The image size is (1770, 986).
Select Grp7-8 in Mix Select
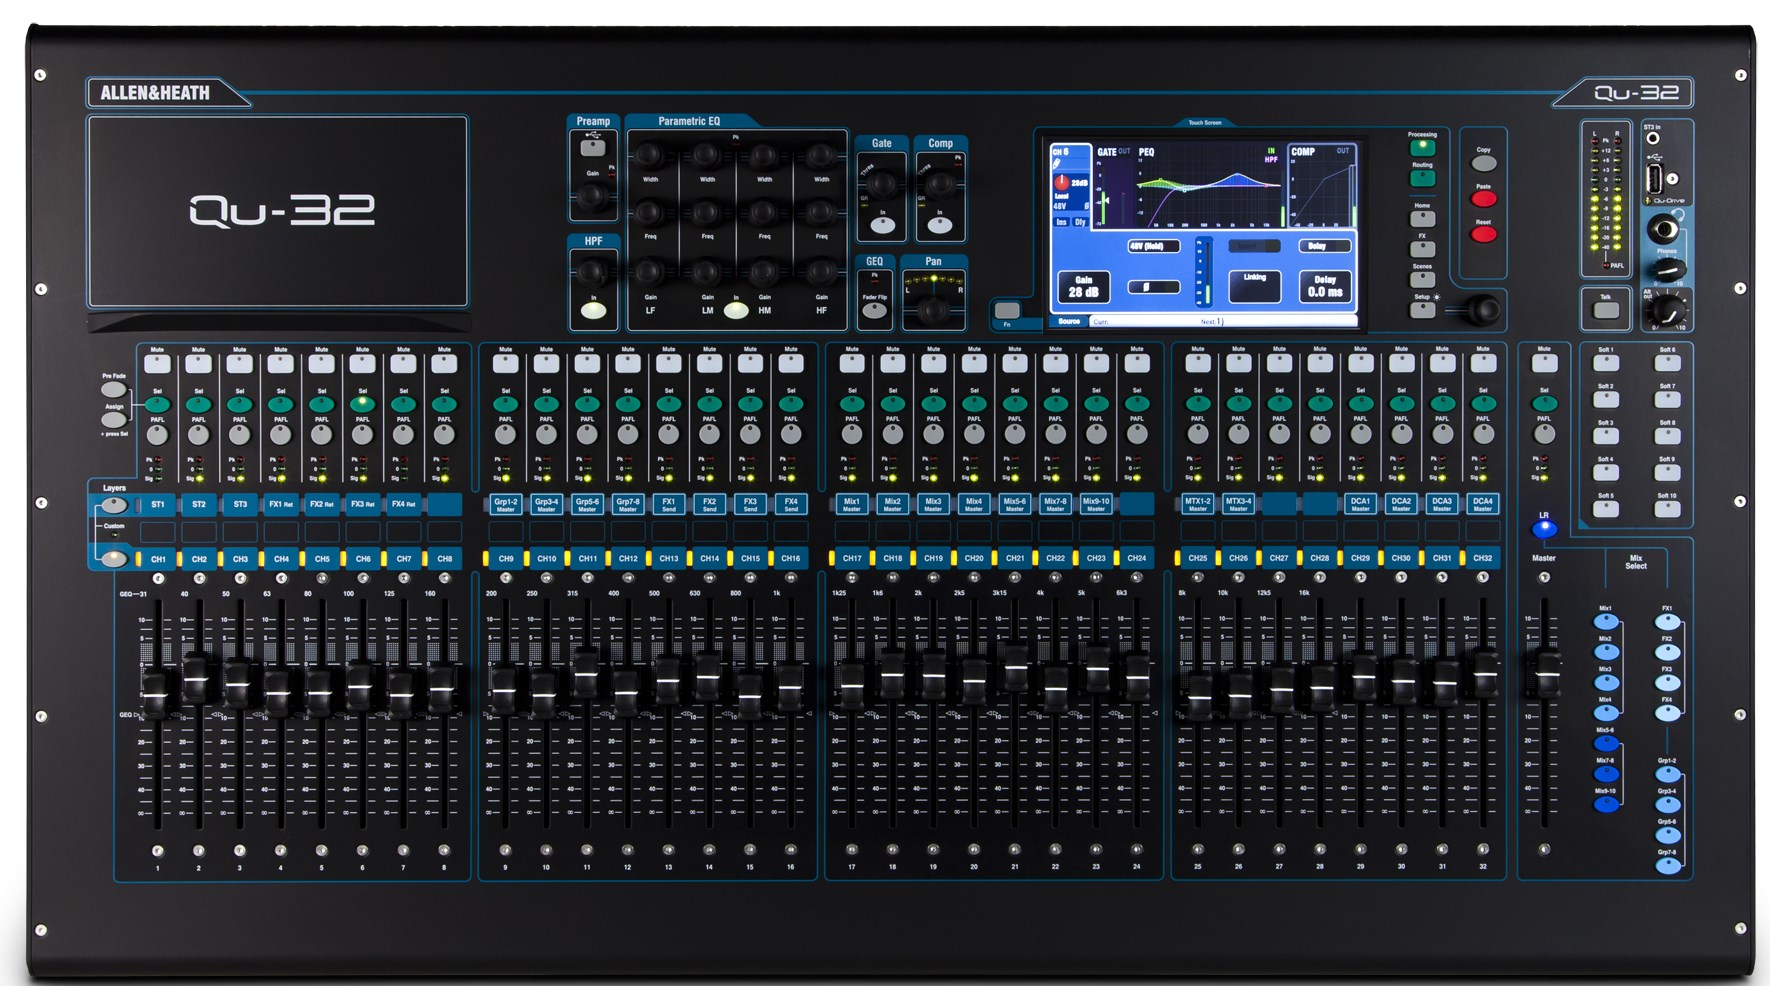(1667, 866)
